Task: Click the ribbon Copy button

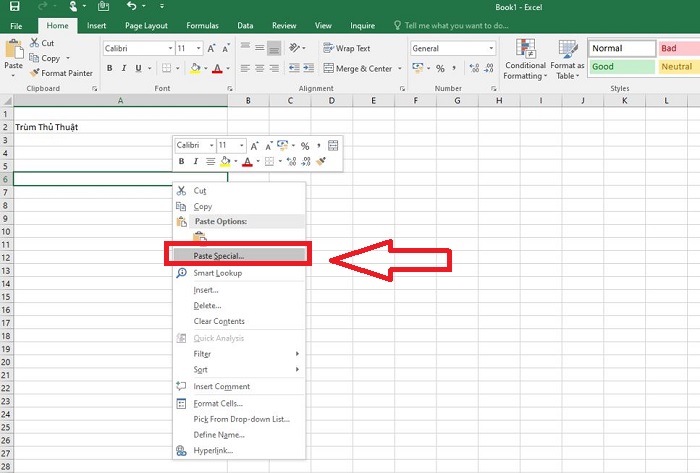Action: (x=45, y=58)
